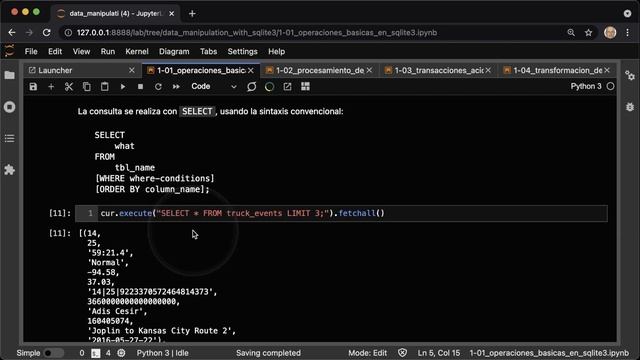Open the File menu
This screenshot has height=360, width=640.
[x=31, y=51]
